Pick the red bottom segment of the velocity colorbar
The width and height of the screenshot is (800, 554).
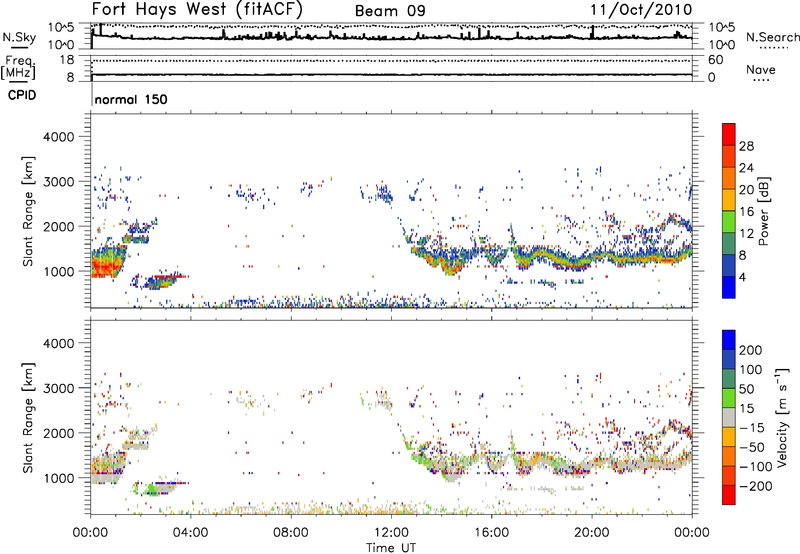pyautogui.click(x=729, y=495)
